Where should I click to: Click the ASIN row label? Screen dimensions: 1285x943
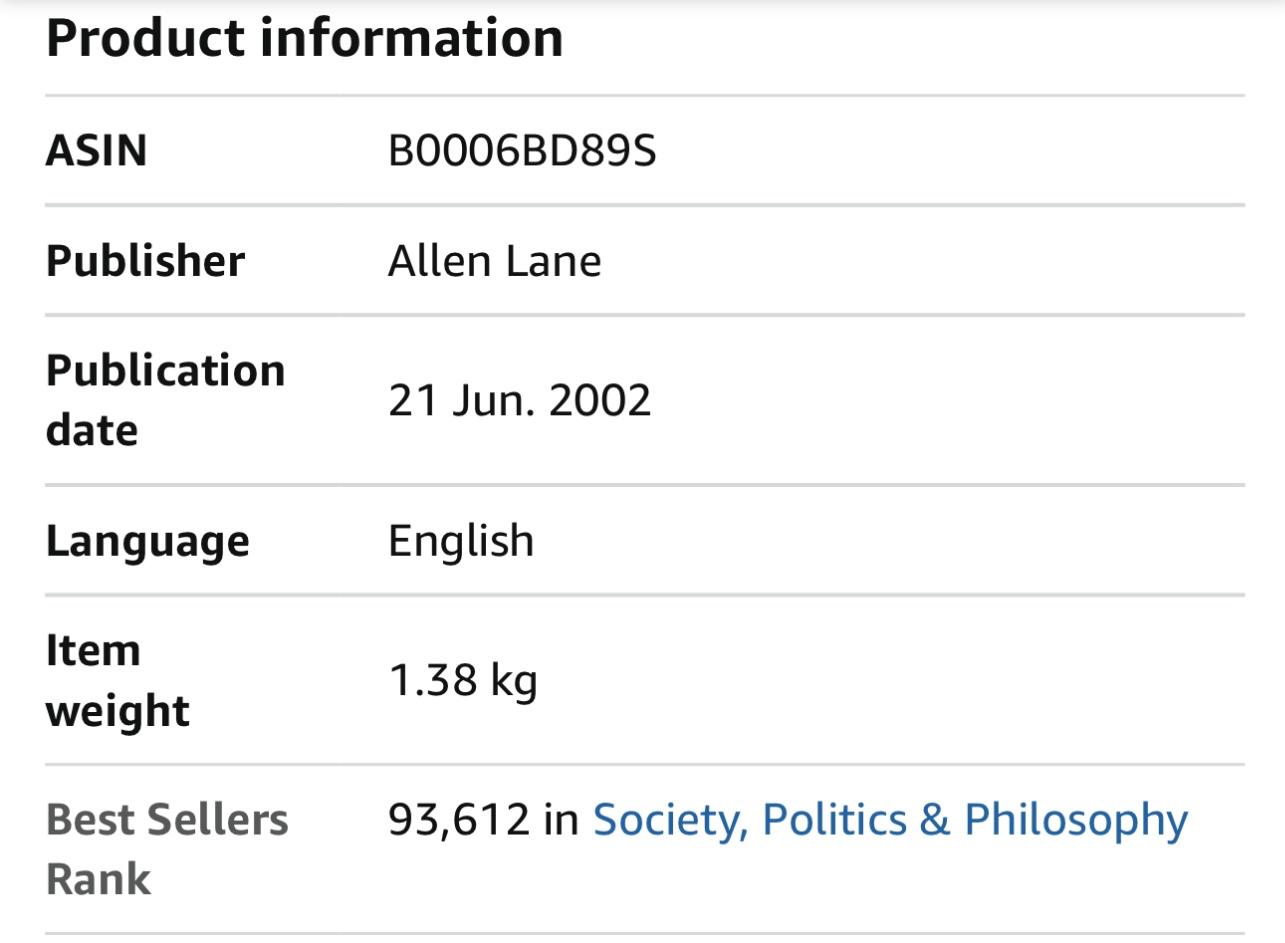(96, 151)
